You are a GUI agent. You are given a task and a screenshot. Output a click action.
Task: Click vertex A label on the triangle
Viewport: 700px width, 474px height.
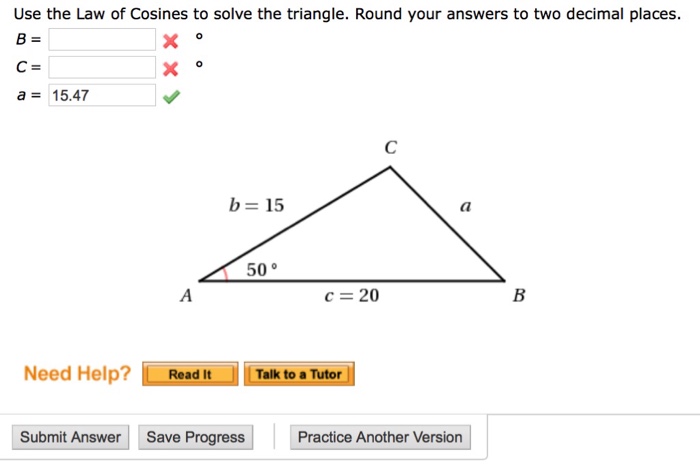(x=185, y=296)
